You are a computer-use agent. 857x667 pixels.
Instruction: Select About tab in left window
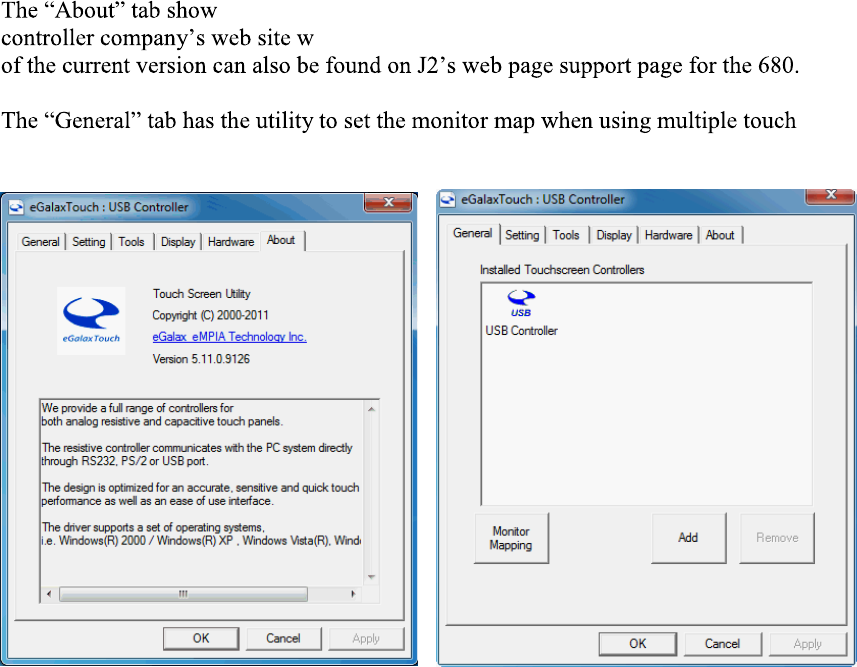click(281, 240)
